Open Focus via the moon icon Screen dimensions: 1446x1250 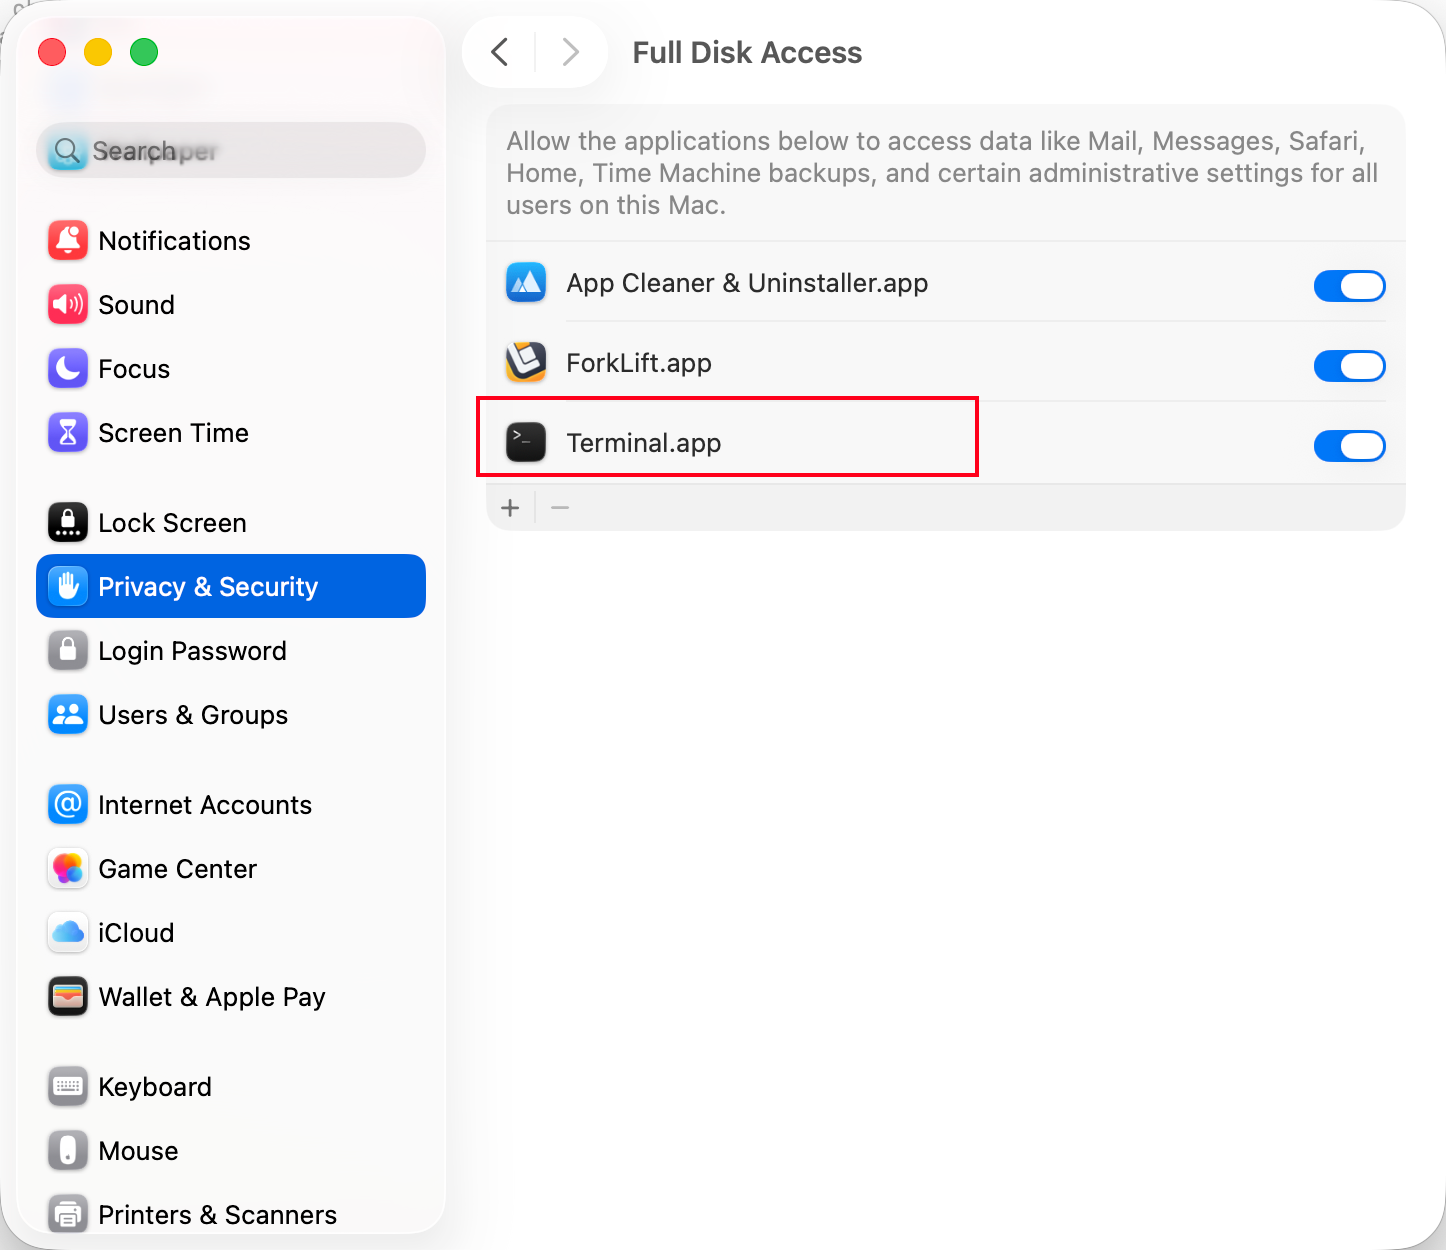click(68, 369)
